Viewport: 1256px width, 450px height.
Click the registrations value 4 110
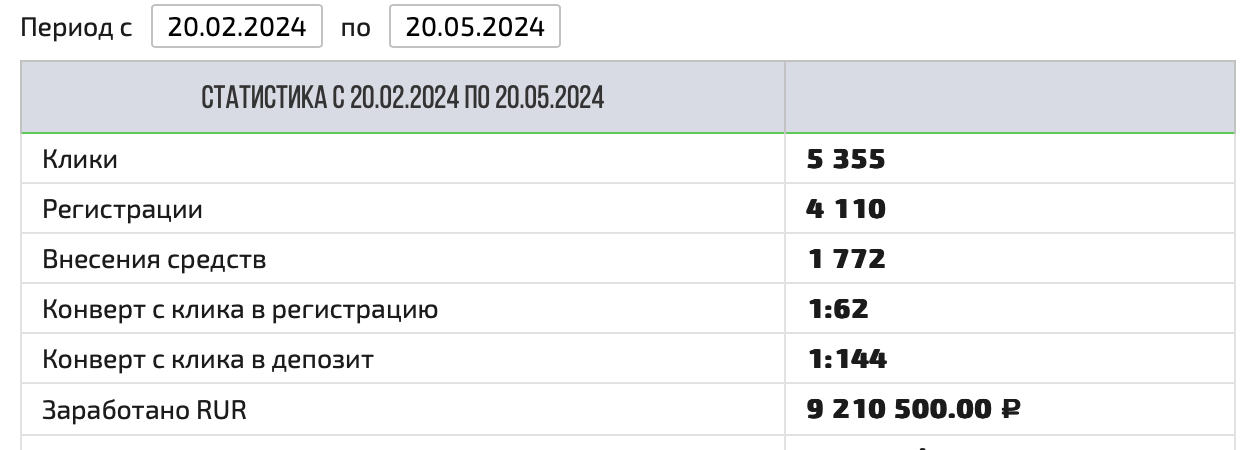click(x=846, y=209)
